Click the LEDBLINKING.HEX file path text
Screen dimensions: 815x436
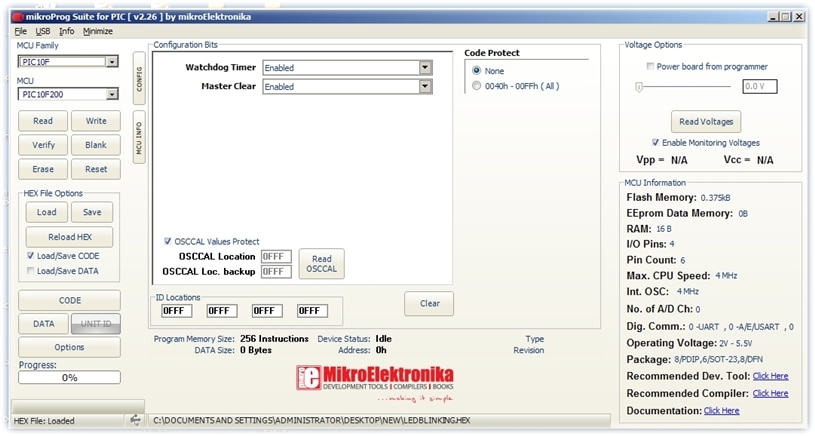312,420
